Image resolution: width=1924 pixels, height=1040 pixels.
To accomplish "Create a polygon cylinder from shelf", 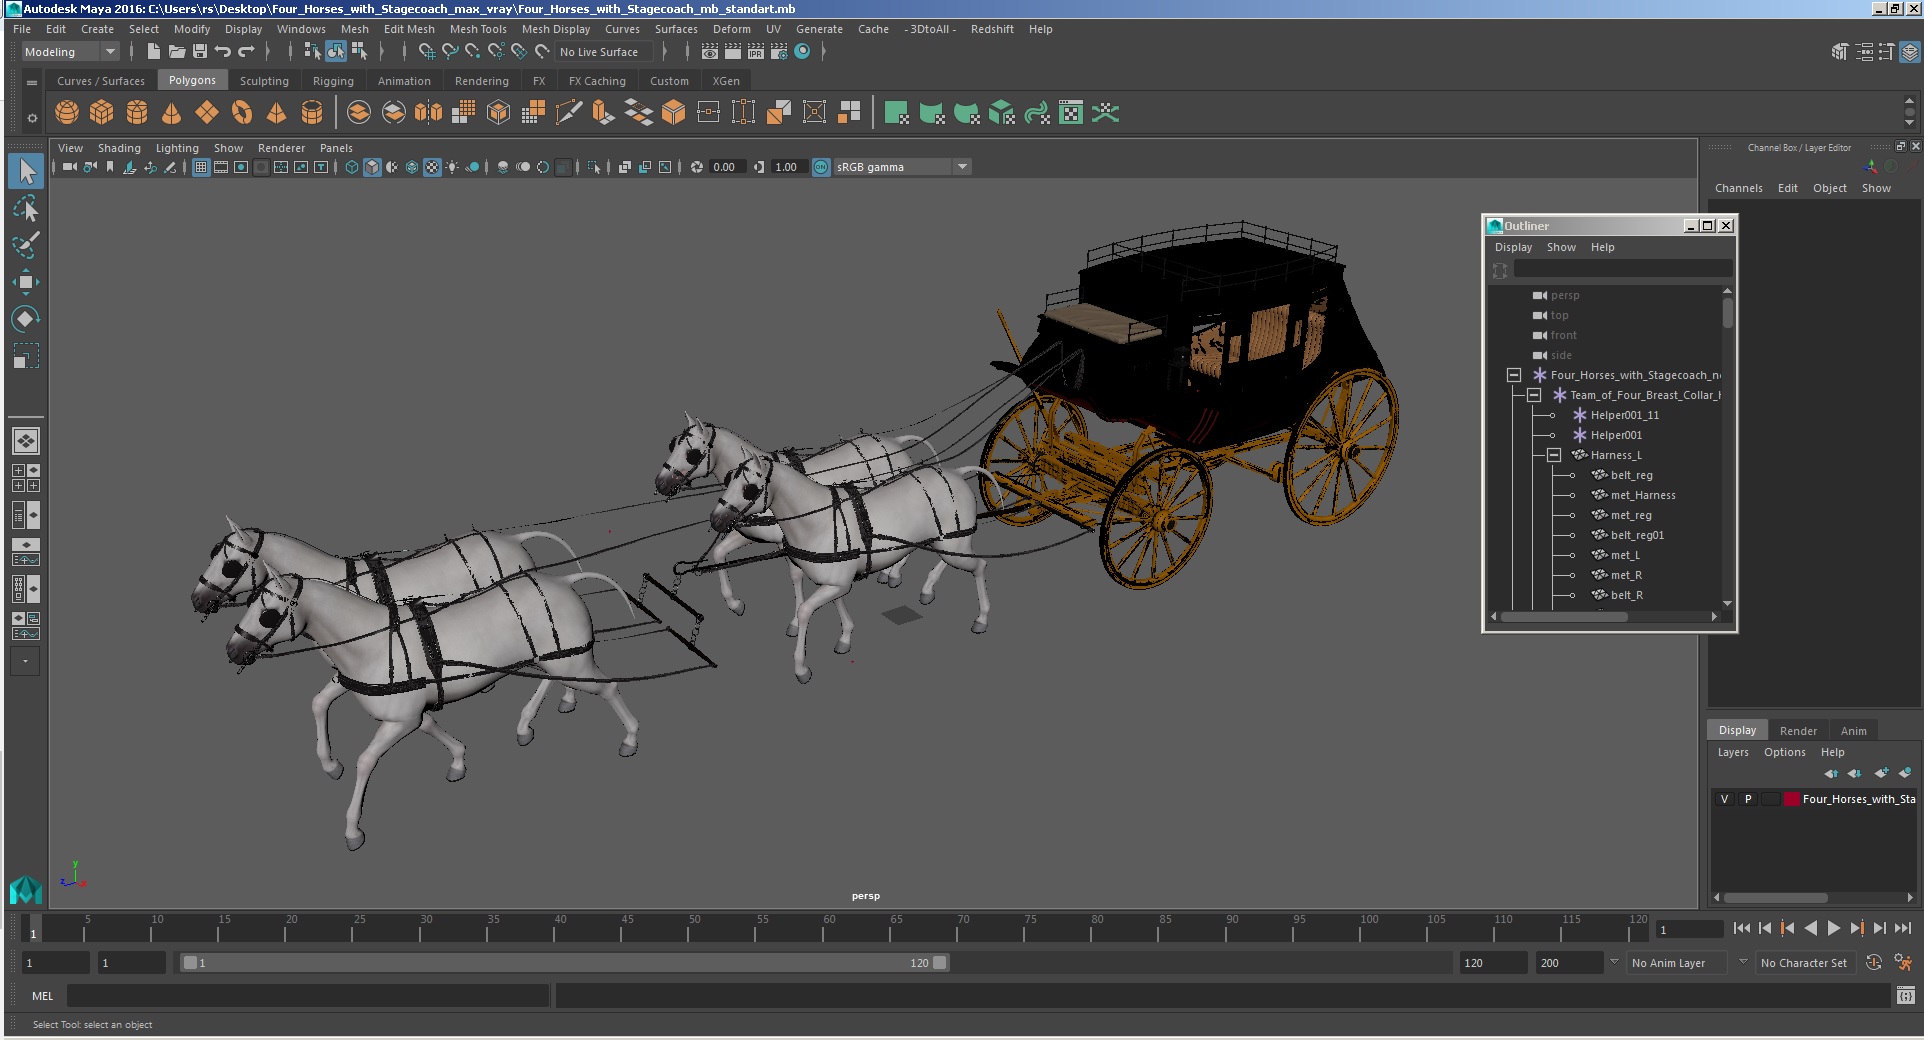I will (x=137, y=113).
